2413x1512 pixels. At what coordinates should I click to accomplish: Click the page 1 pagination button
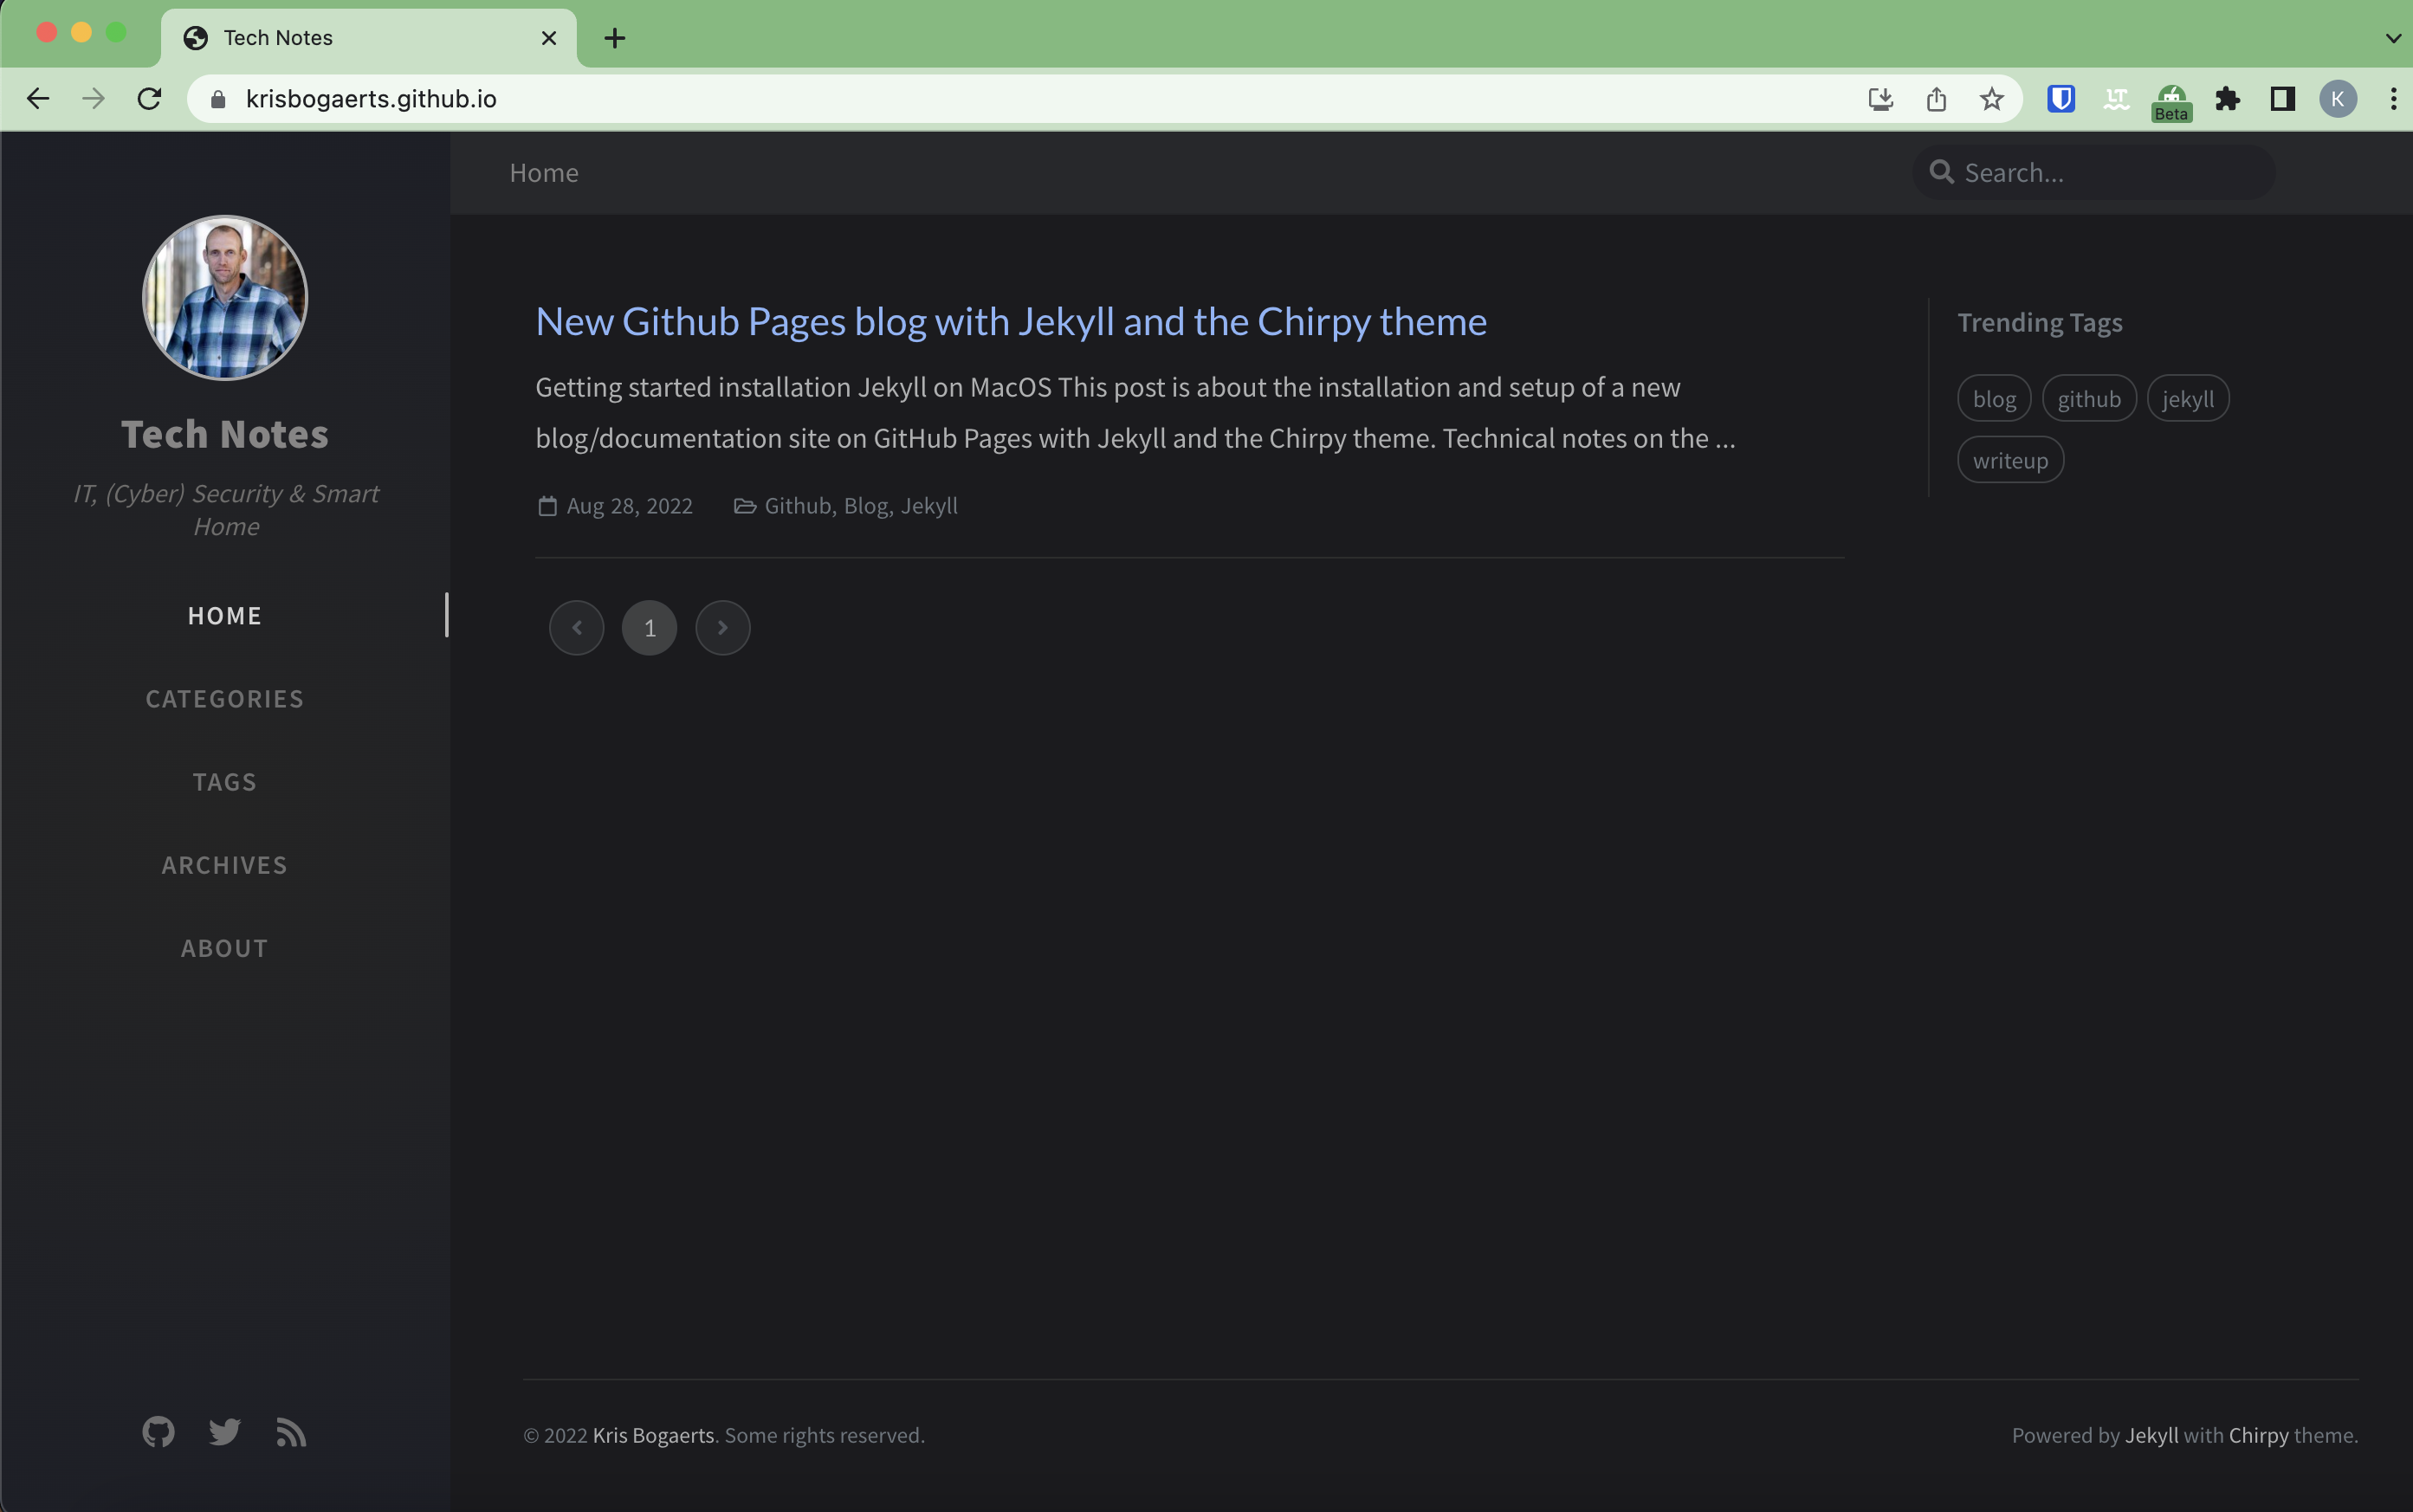[650, 625]
